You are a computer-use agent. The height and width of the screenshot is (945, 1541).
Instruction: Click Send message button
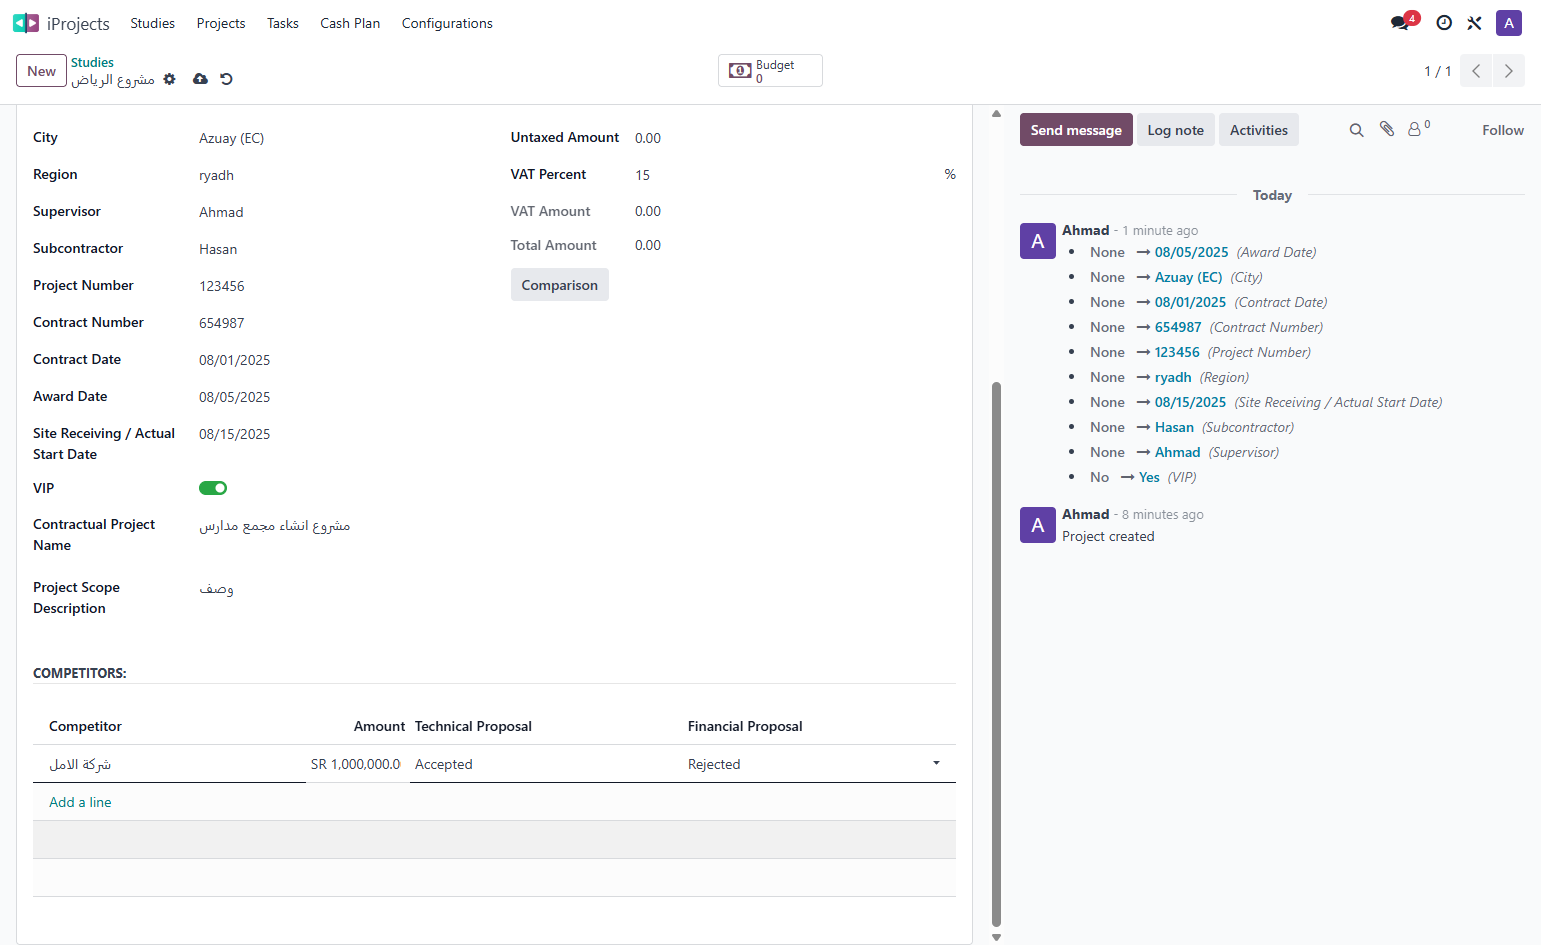pyautogui.click(x=1076, y=130)
